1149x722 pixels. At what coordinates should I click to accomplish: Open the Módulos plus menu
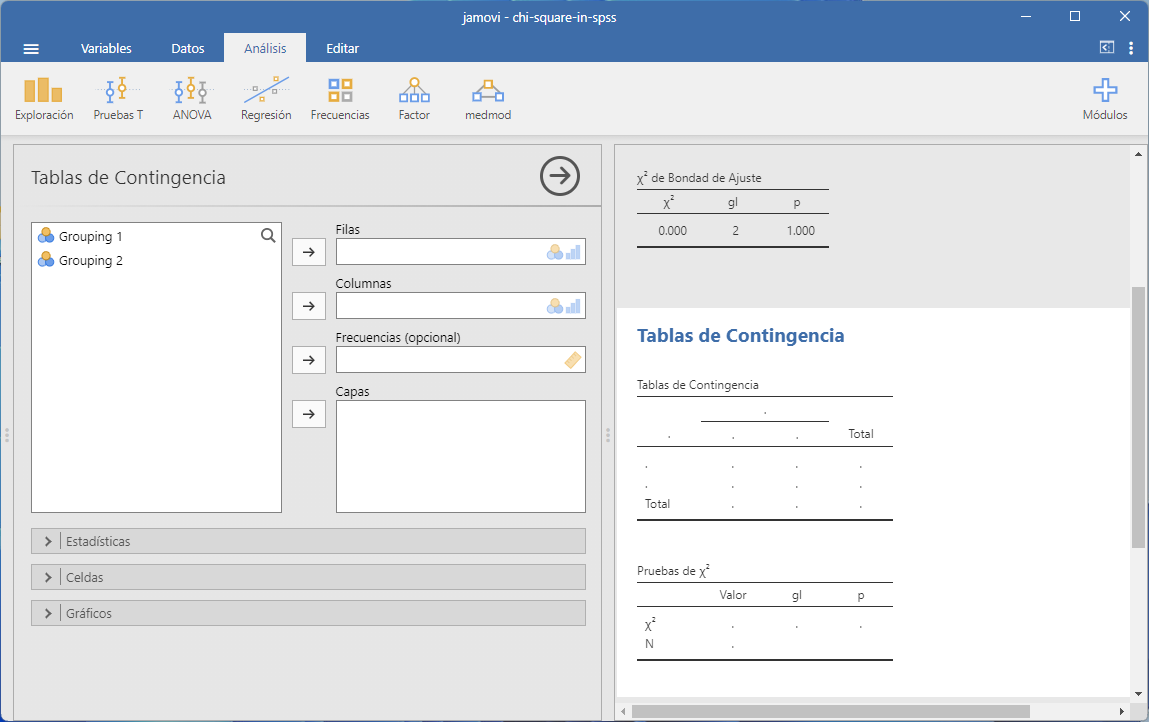(1105, 99)
